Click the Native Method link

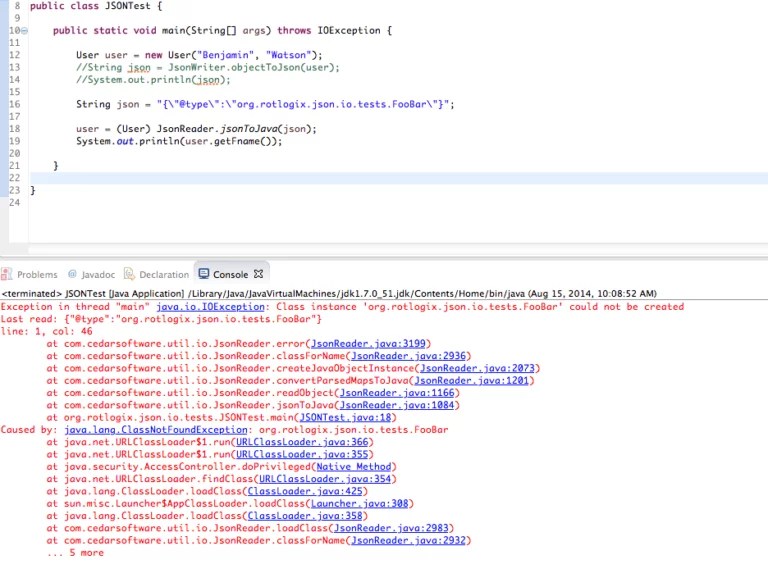[x=354, y=467]
